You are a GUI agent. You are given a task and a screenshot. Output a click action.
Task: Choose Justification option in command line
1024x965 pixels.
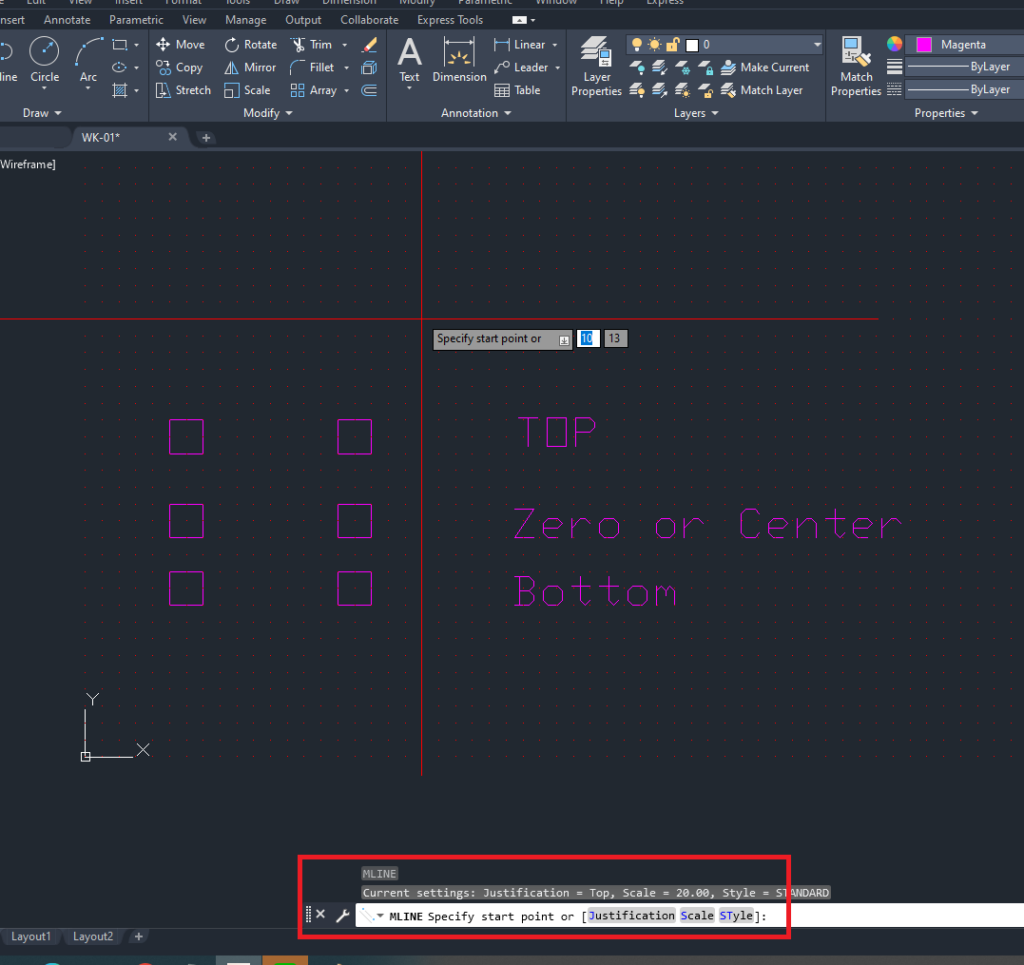coord(631,916)
